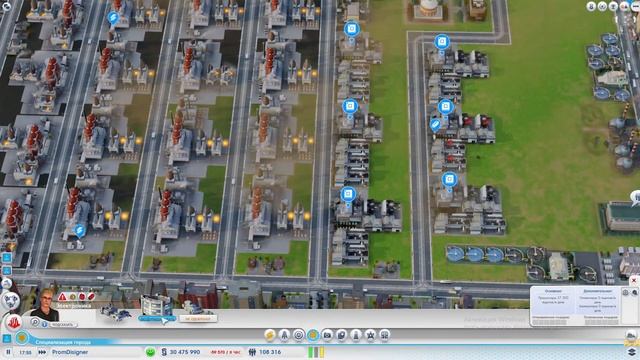This screenshot has height=360, width=640.
Task: Select the highlighted orange city specialization toolbar icon
Action: (313, 335)
